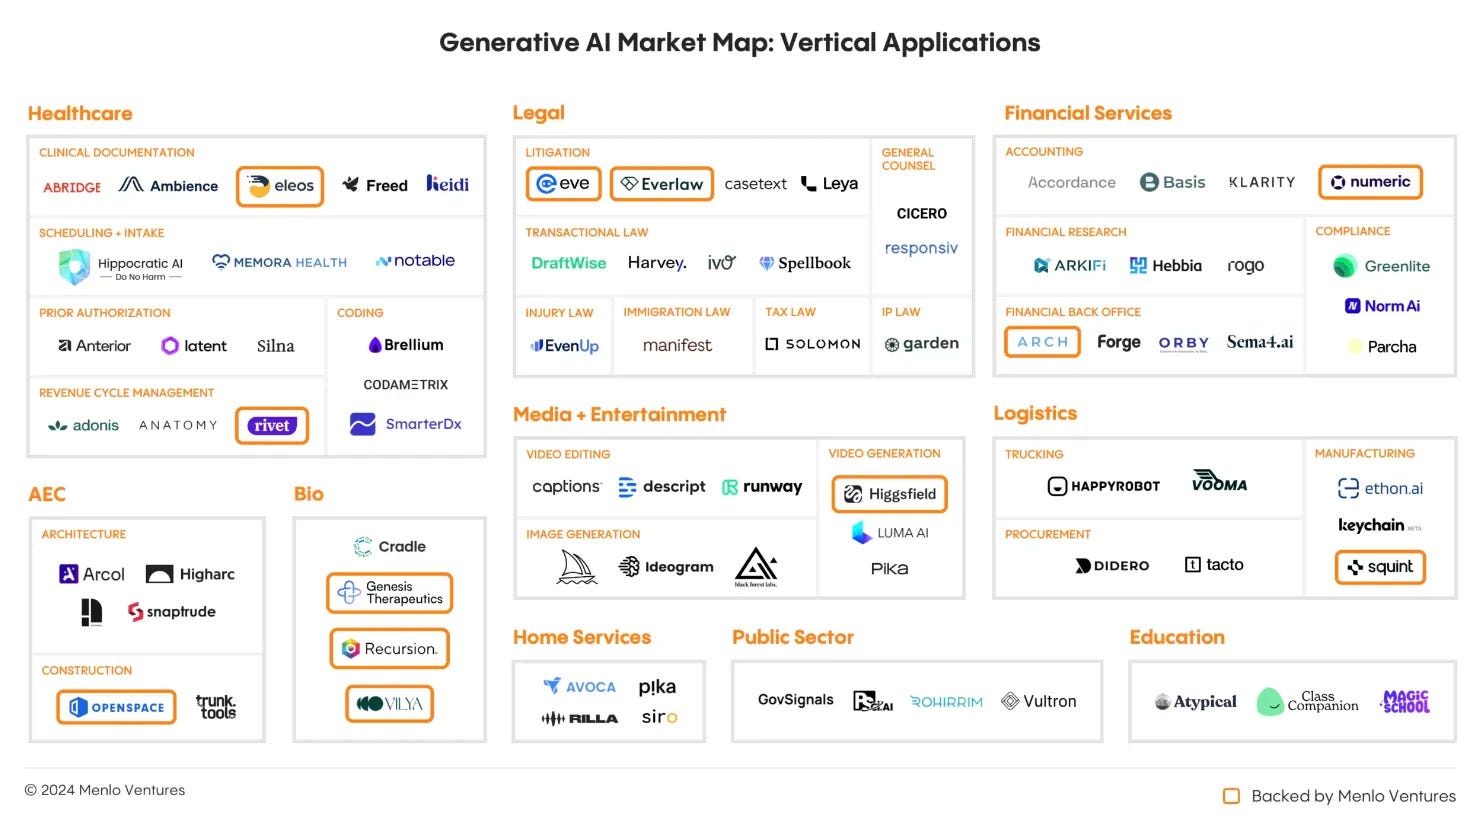Select the Rohirrim logo

coord(947,702)
